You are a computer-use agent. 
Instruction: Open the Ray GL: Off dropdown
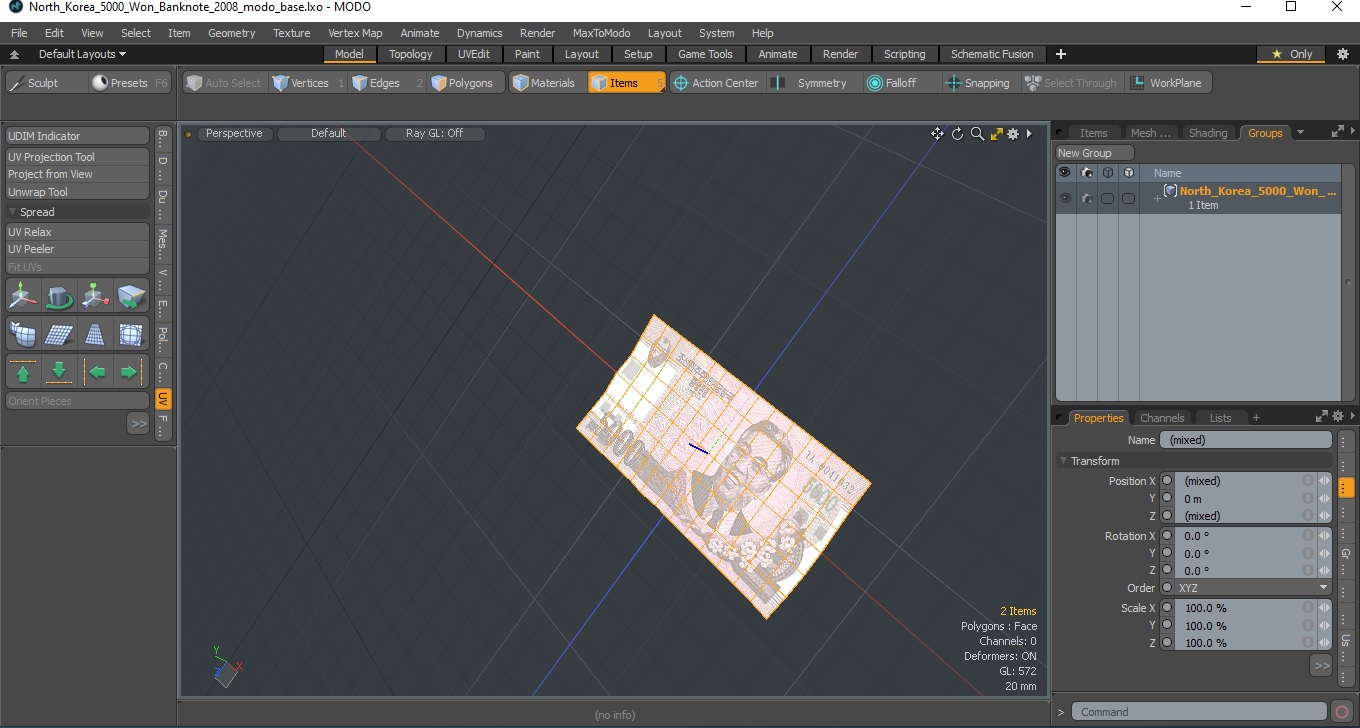pos(434,133)
